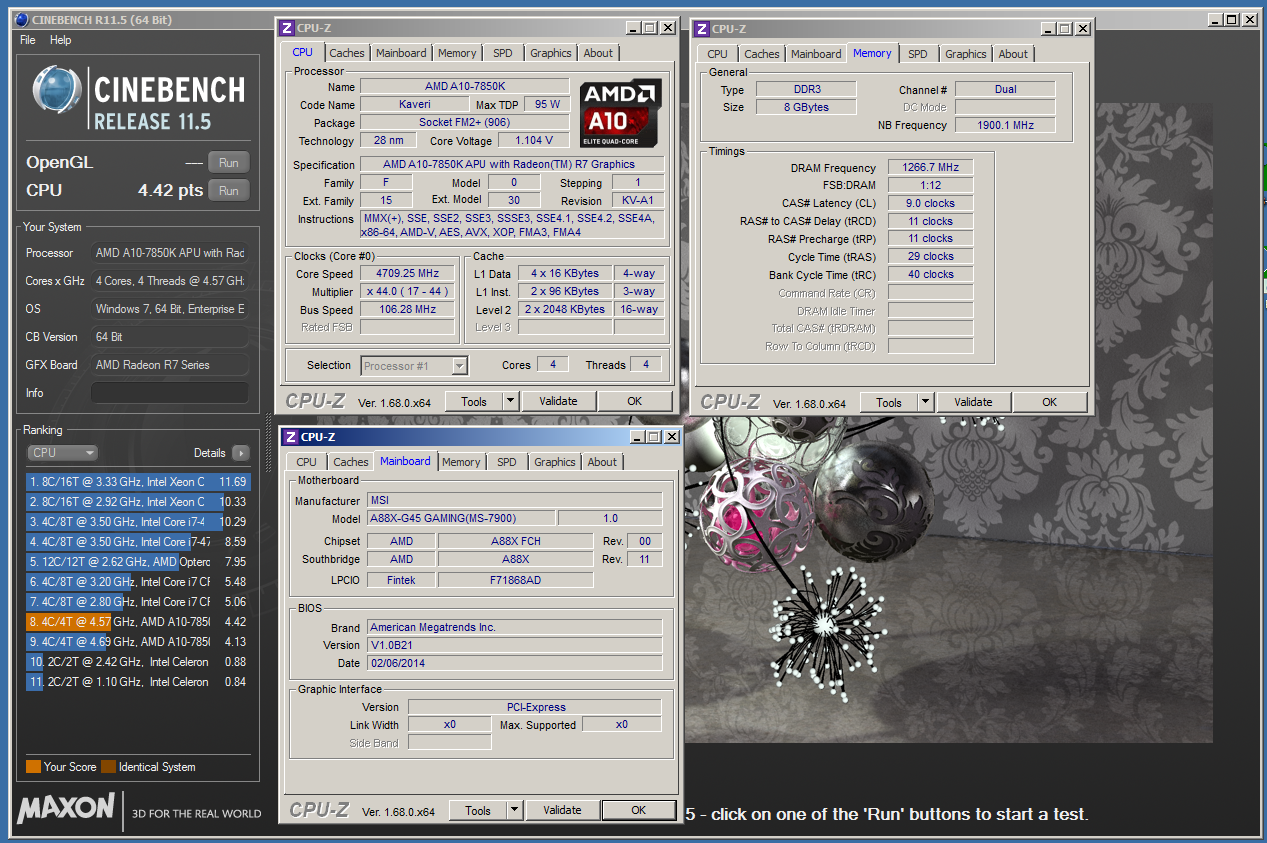Click Tools button in the Memory window
Screen dimensions: 1267x843
click(x=889, y=402)
